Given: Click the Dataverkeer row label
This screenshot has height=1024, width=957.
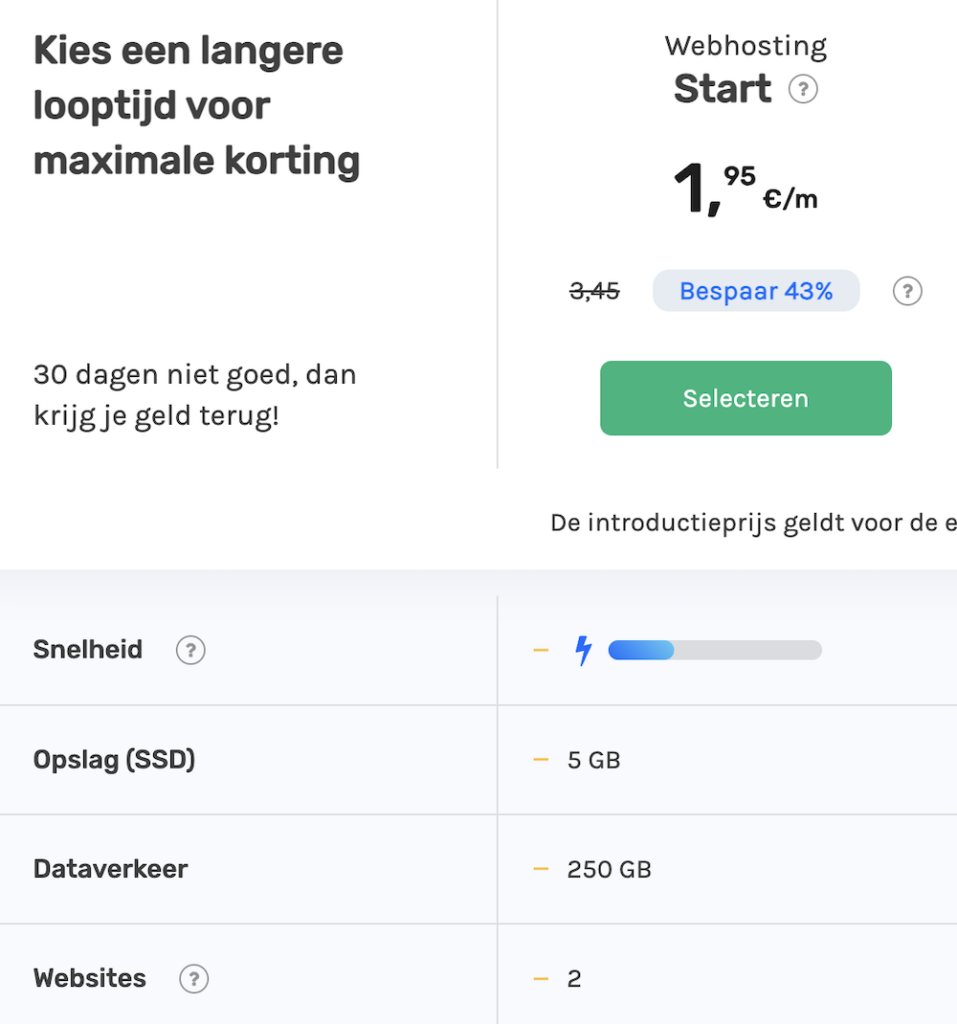Looking at the screenshot, I should click(110, 869).
